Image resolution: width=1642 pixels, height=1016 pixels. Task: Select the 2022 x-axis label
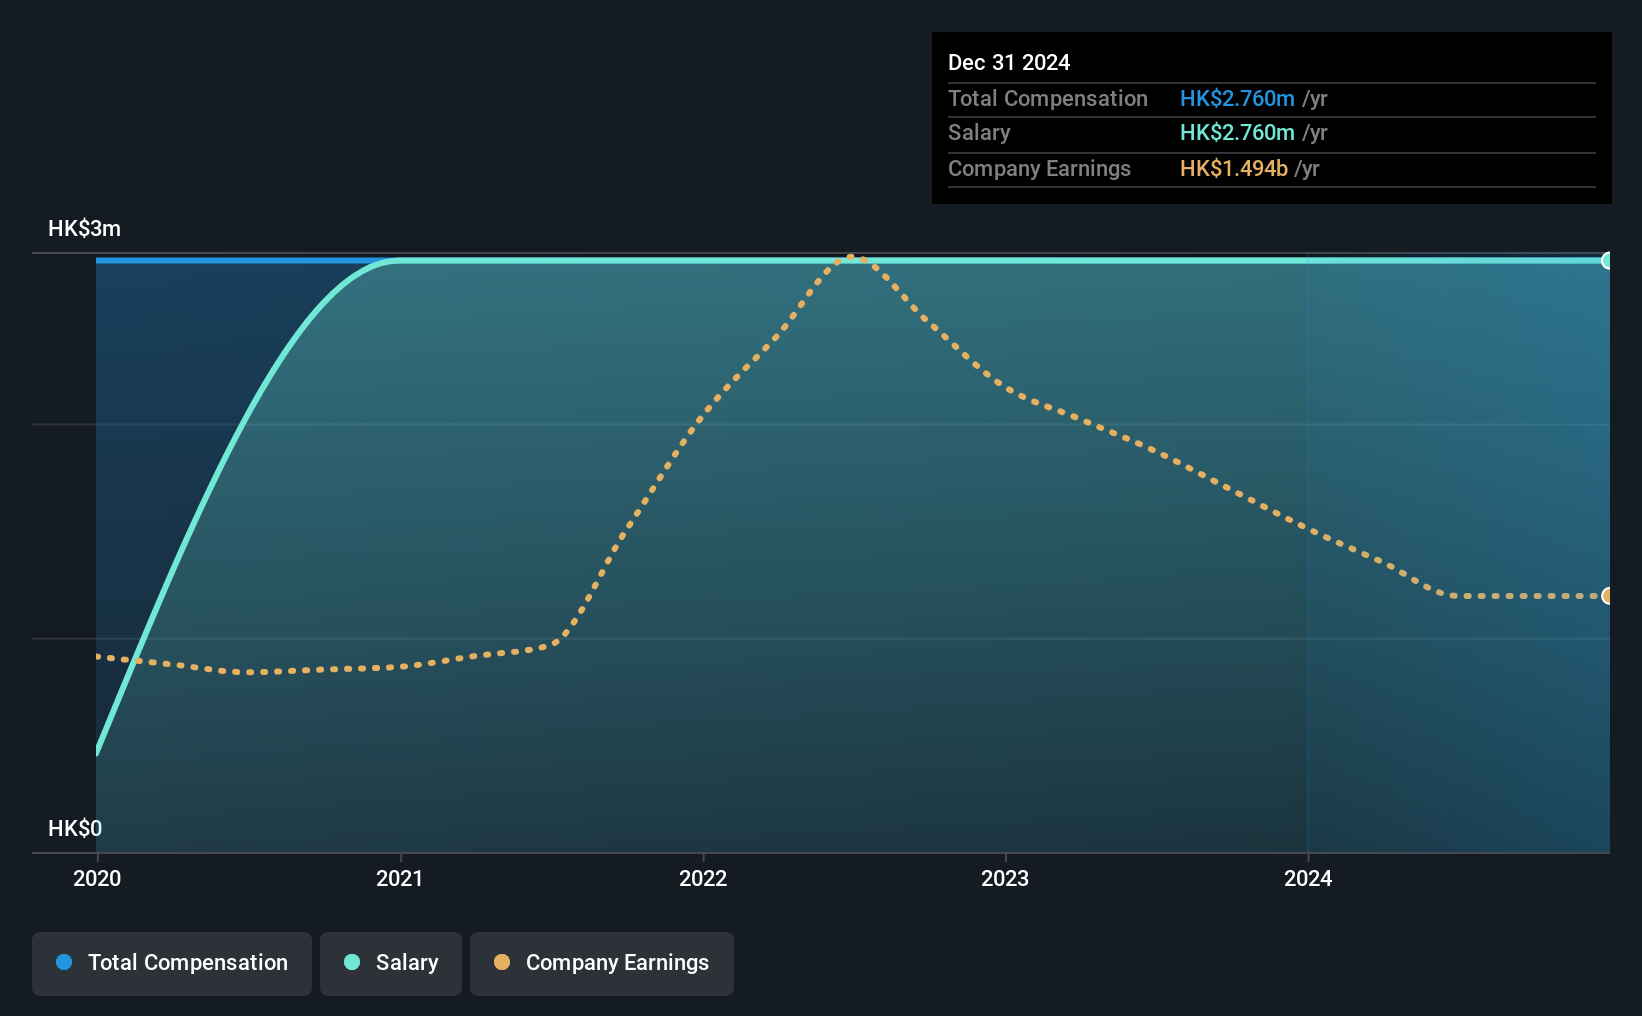[703, 878]
